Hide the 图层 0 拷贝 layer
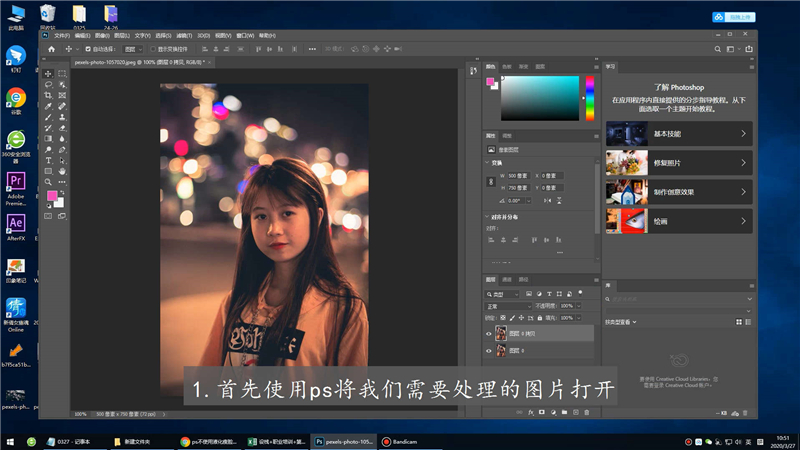The image size is (800, 450). (489, 334)
